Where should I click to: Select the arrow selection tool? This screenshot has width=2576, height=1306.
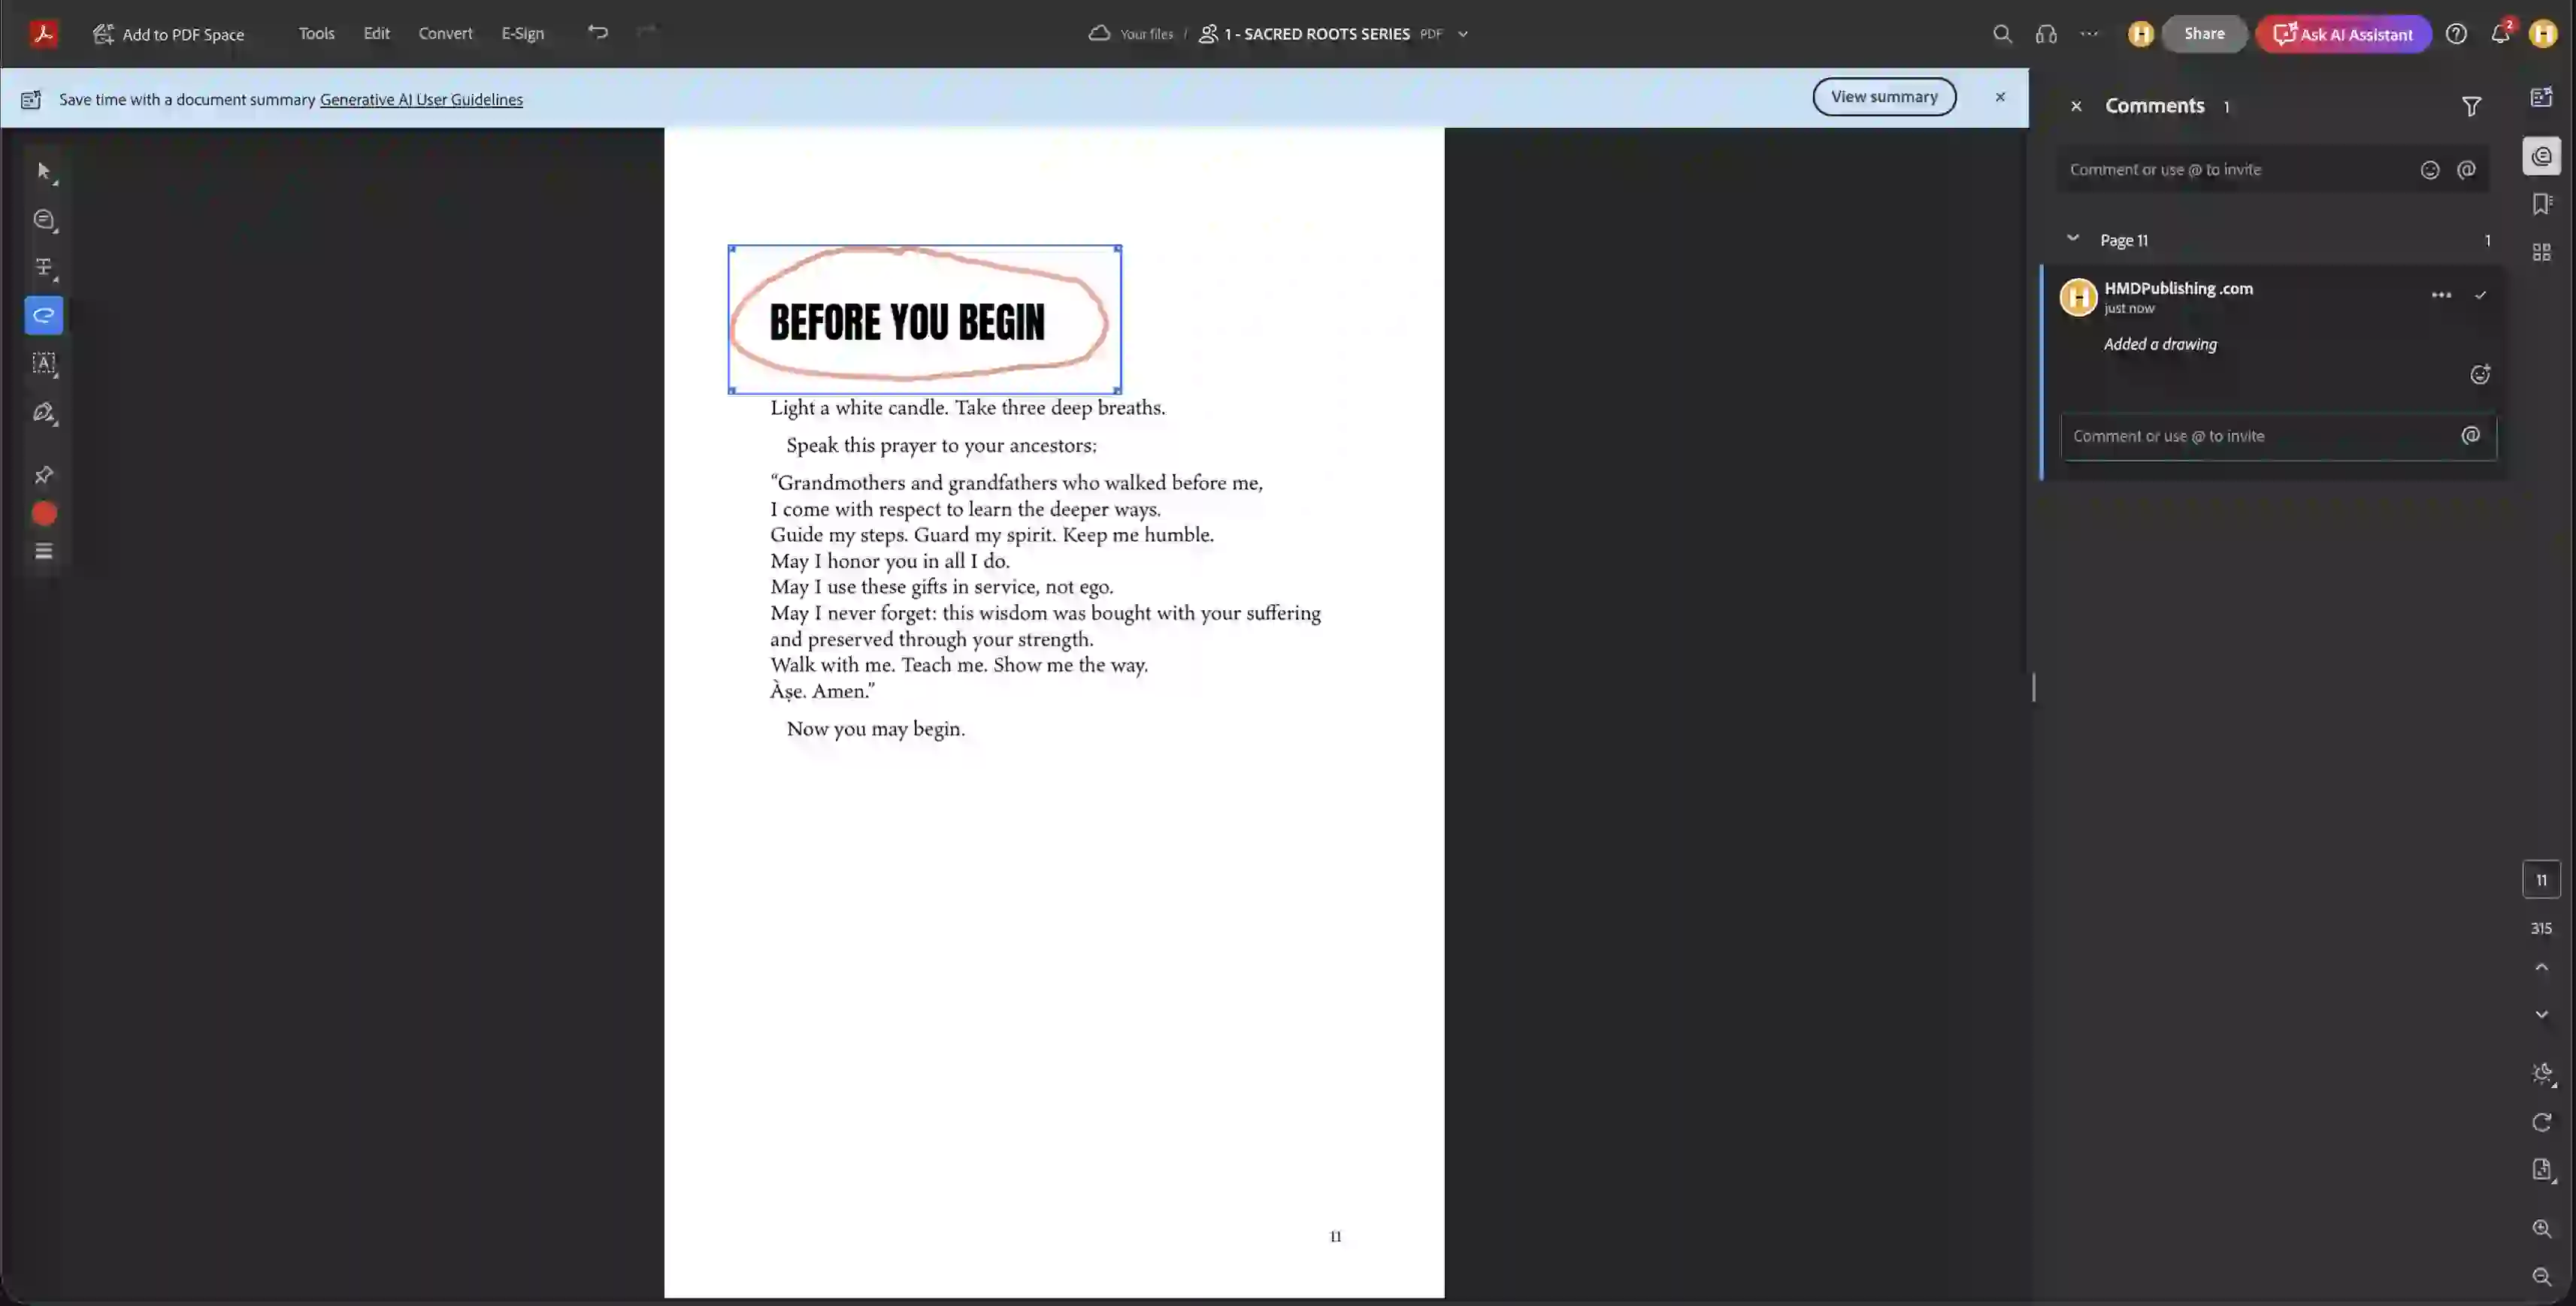[x=44, y=172]
